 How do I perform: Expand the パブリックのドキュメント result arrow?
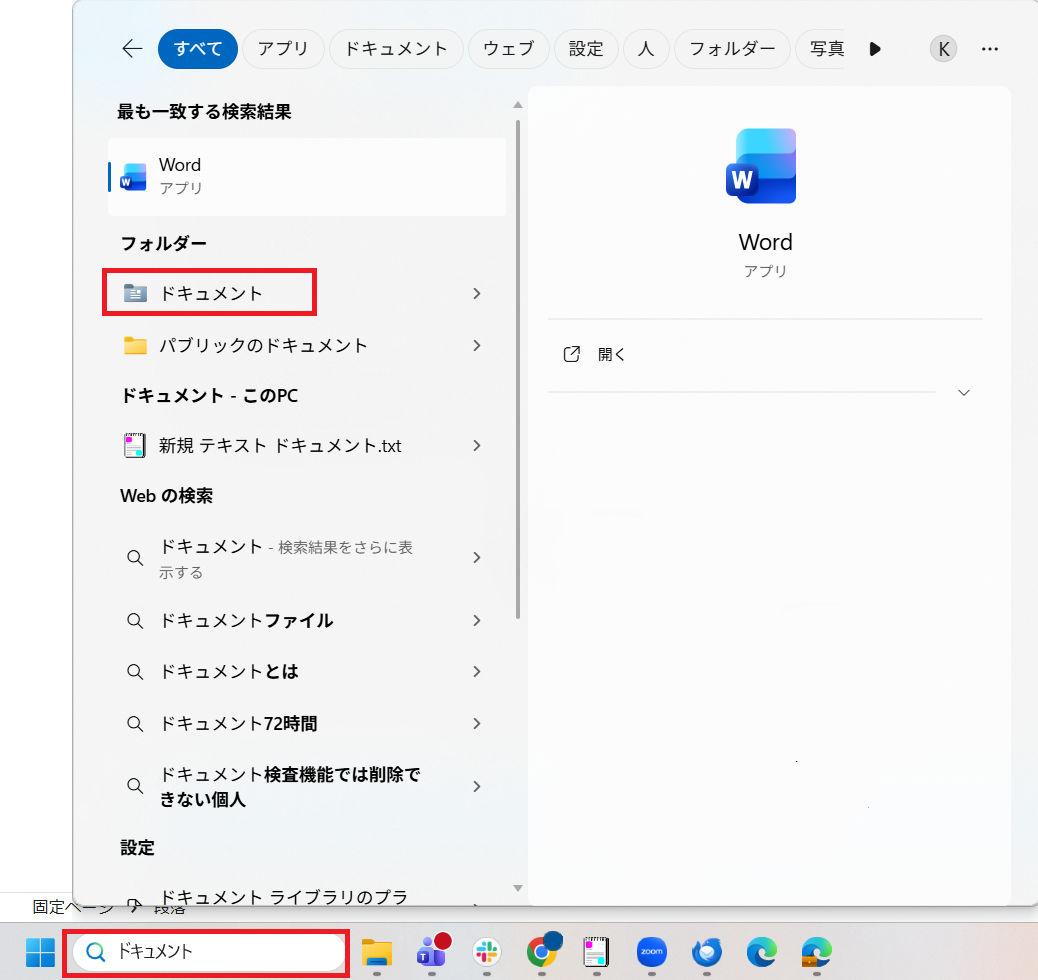coord(477,346)
